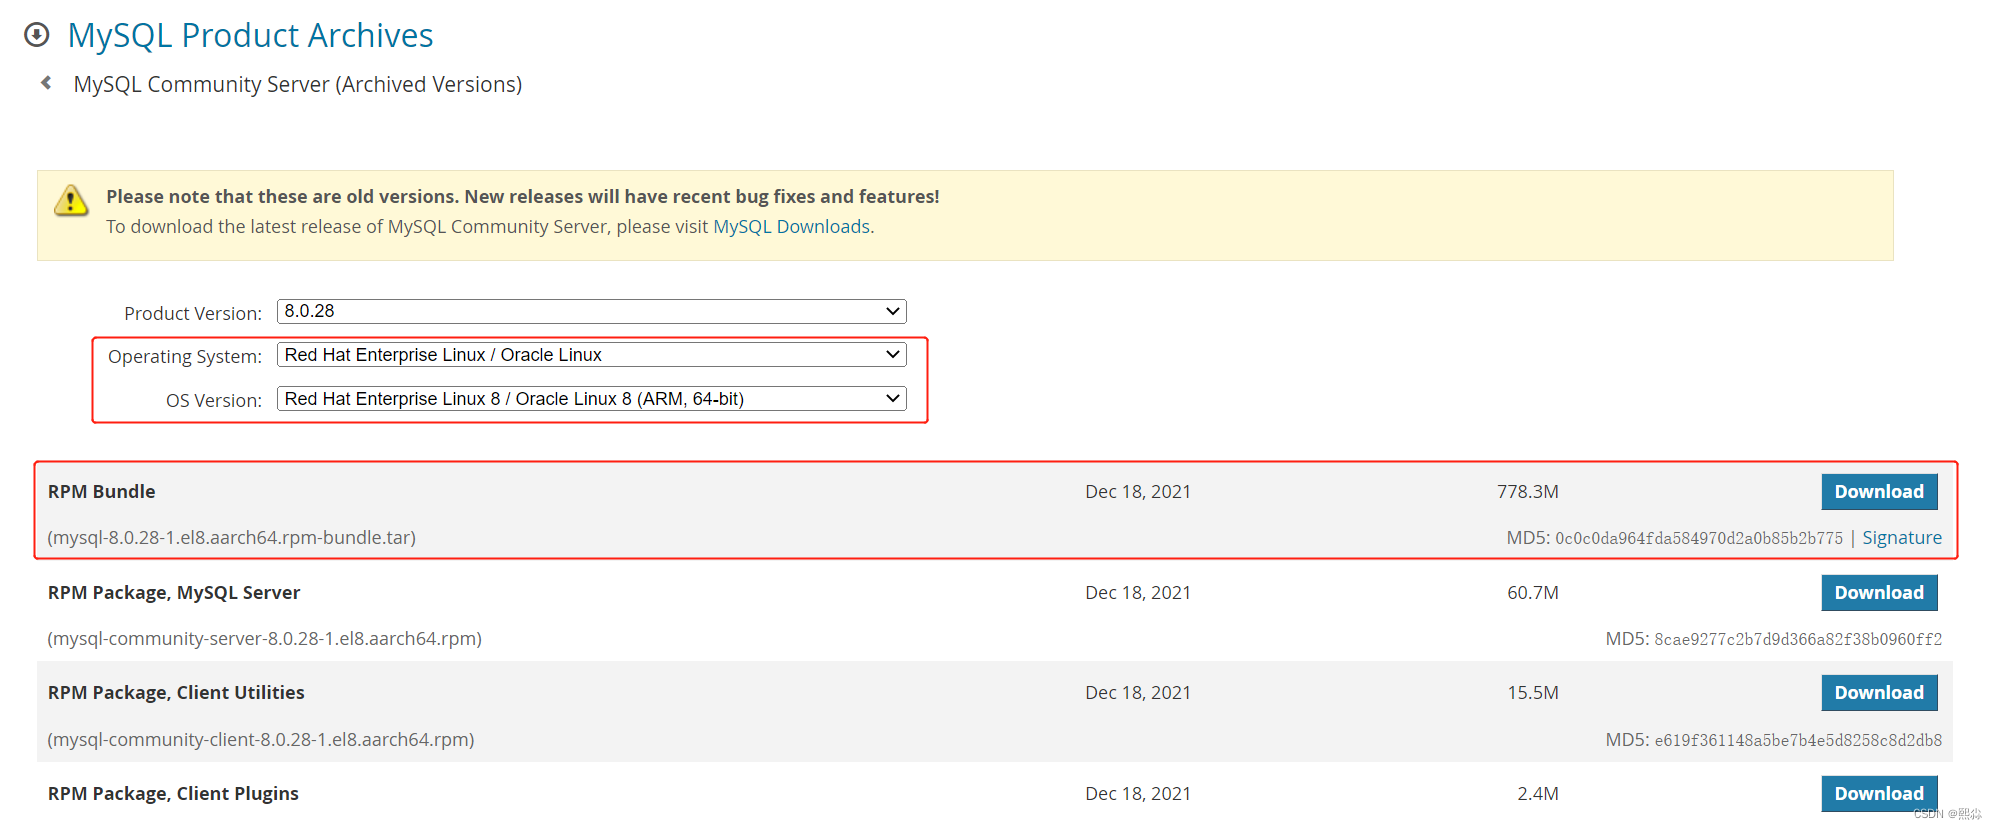Open the Signature link for RPM Bundle
This screenshot has width=1997, height=829.
pyautogui.click(x=1902, y=538)
